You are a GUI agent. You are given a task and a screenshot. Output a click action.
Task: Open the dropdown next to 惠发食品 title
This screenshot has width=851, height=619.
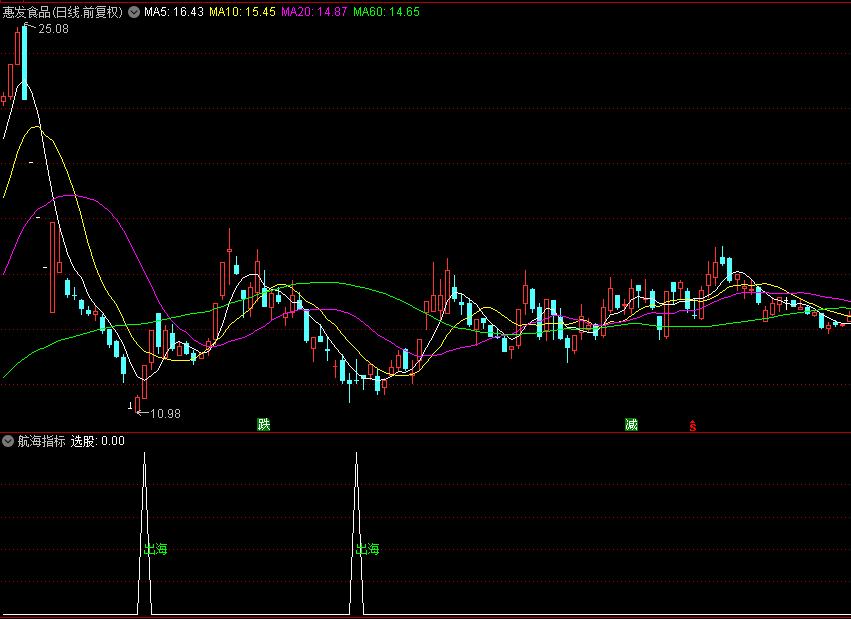click(134, 12)
